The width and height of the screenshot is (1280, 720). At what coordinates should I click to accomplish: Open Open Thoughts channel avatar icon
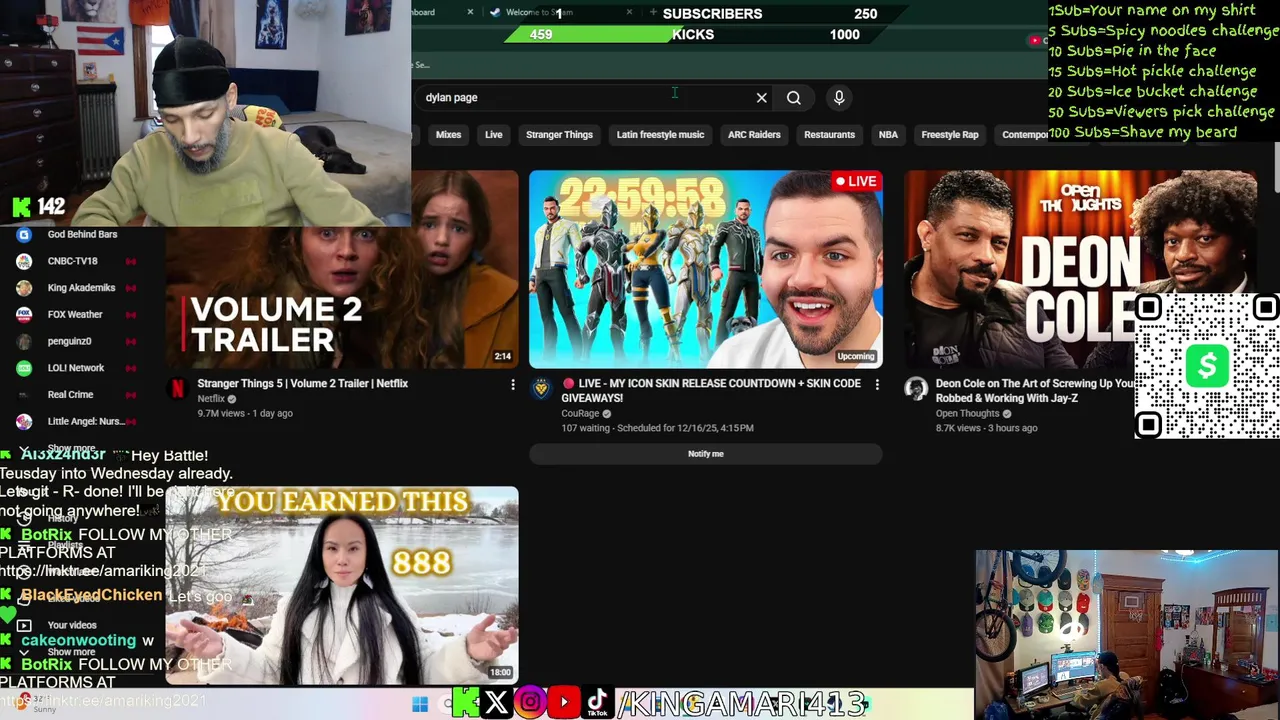[916, 389]
